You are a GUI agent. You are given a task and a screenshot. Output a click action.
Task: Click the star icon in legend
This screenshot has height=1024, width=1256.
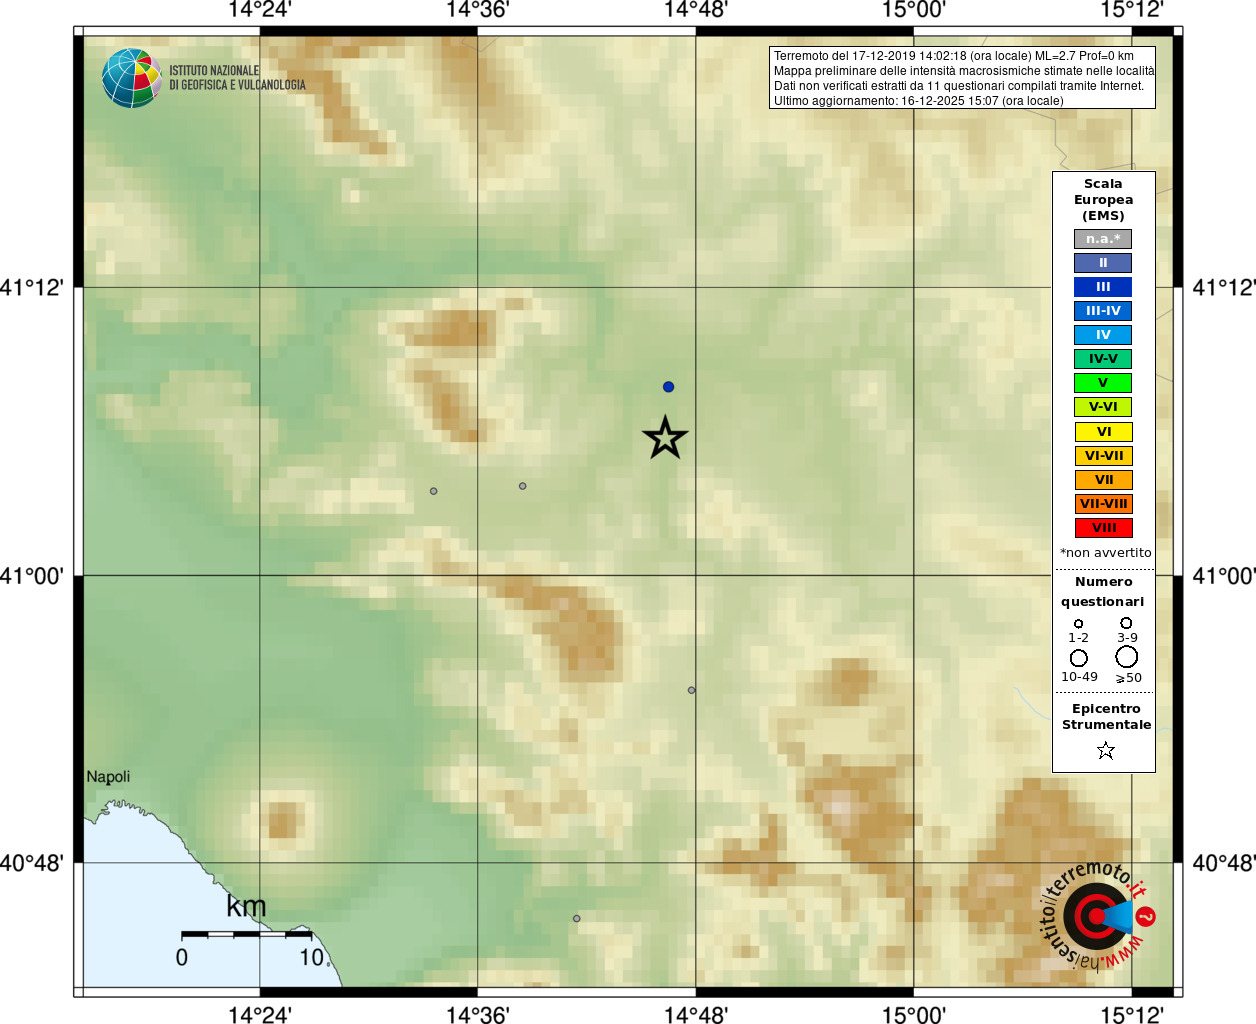pyautogui.click(x=1105, y=750)
